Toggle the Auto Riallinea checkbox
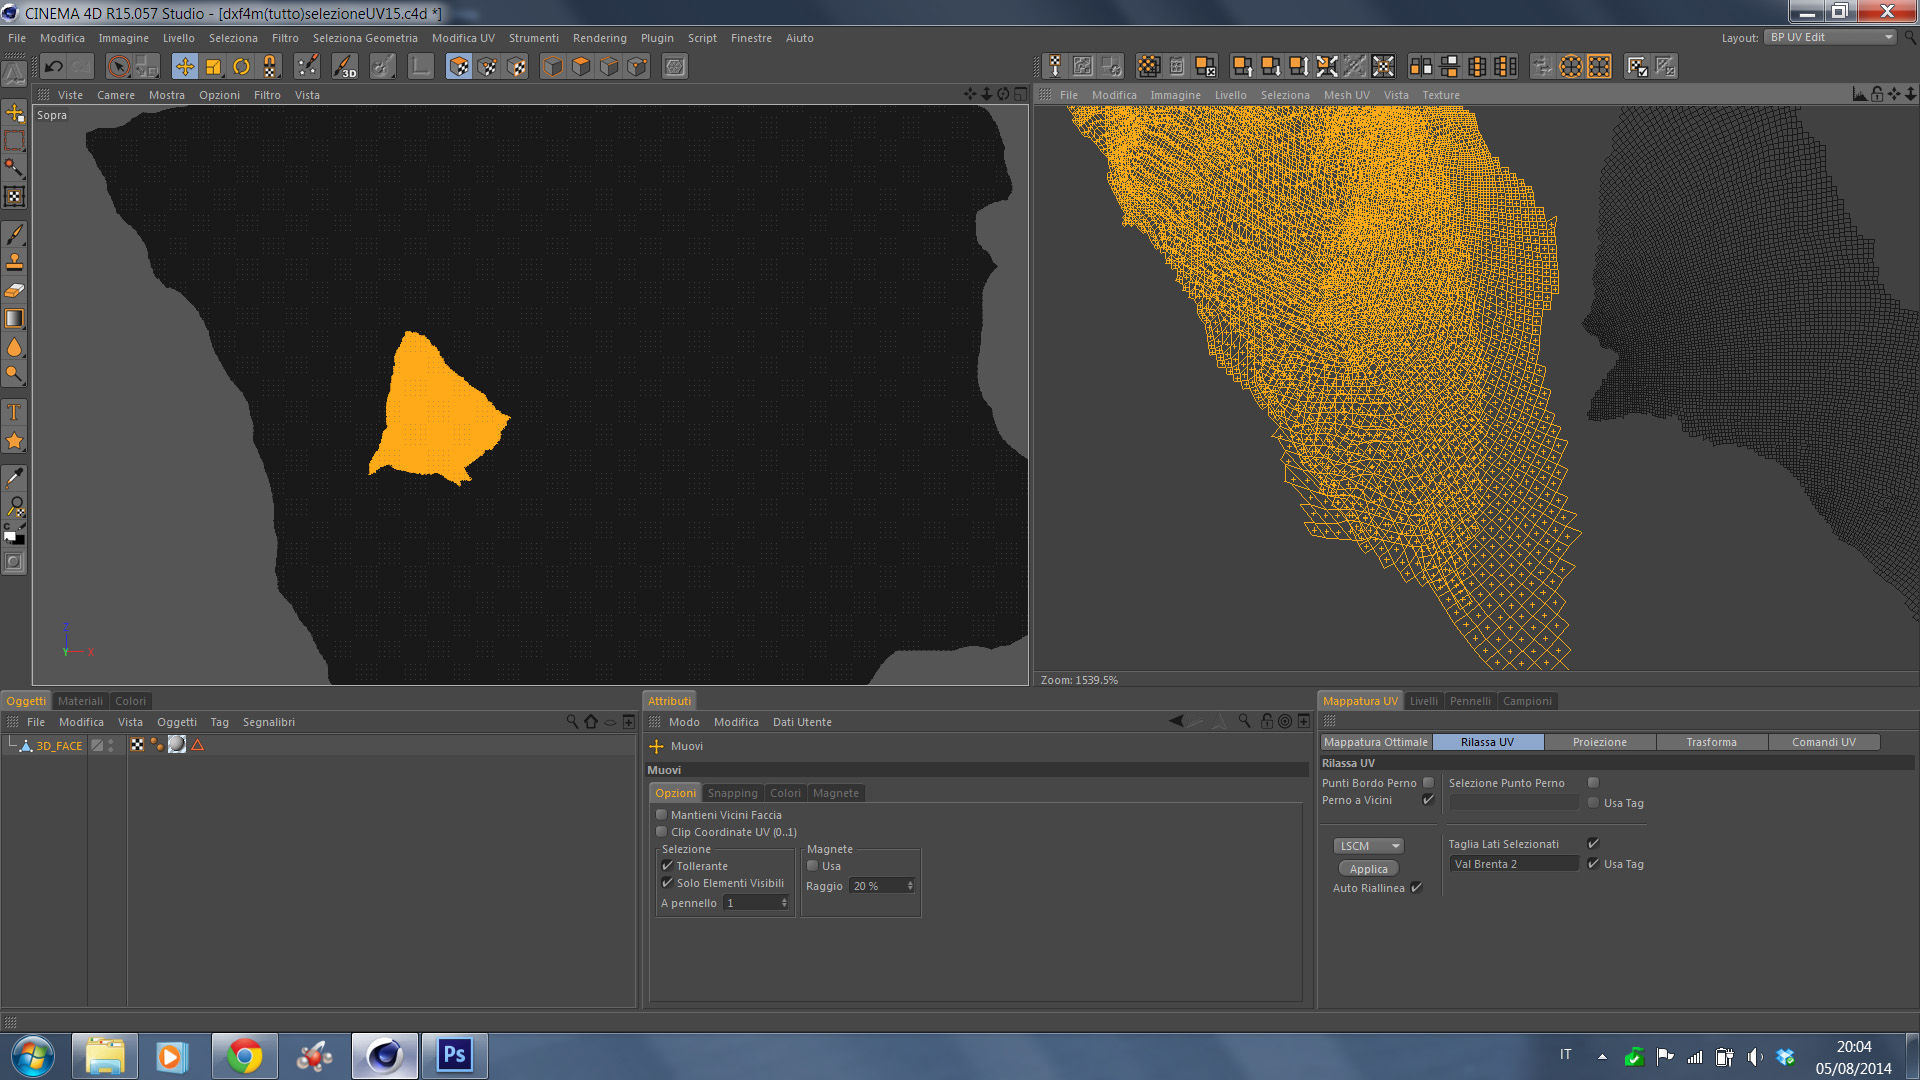Screen dimensions: 1920x1080 [x=1416, y=888]
